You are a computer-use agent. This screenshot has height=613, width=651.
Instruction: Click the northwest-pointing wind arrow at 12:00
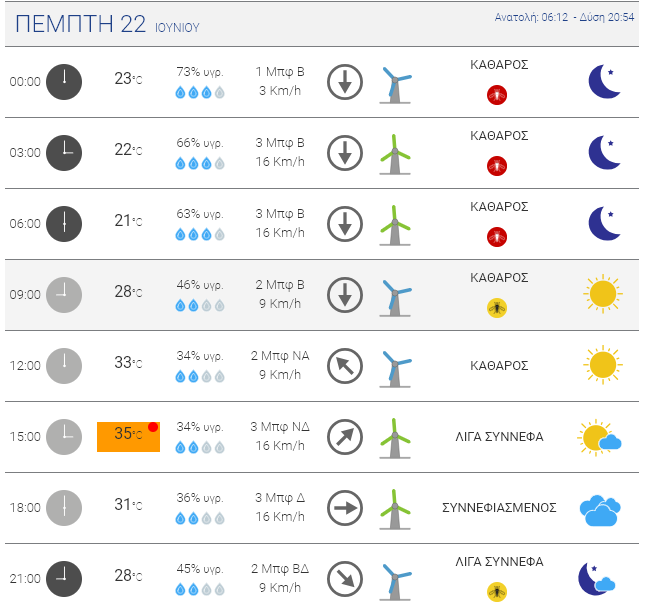tap(345, 366)
